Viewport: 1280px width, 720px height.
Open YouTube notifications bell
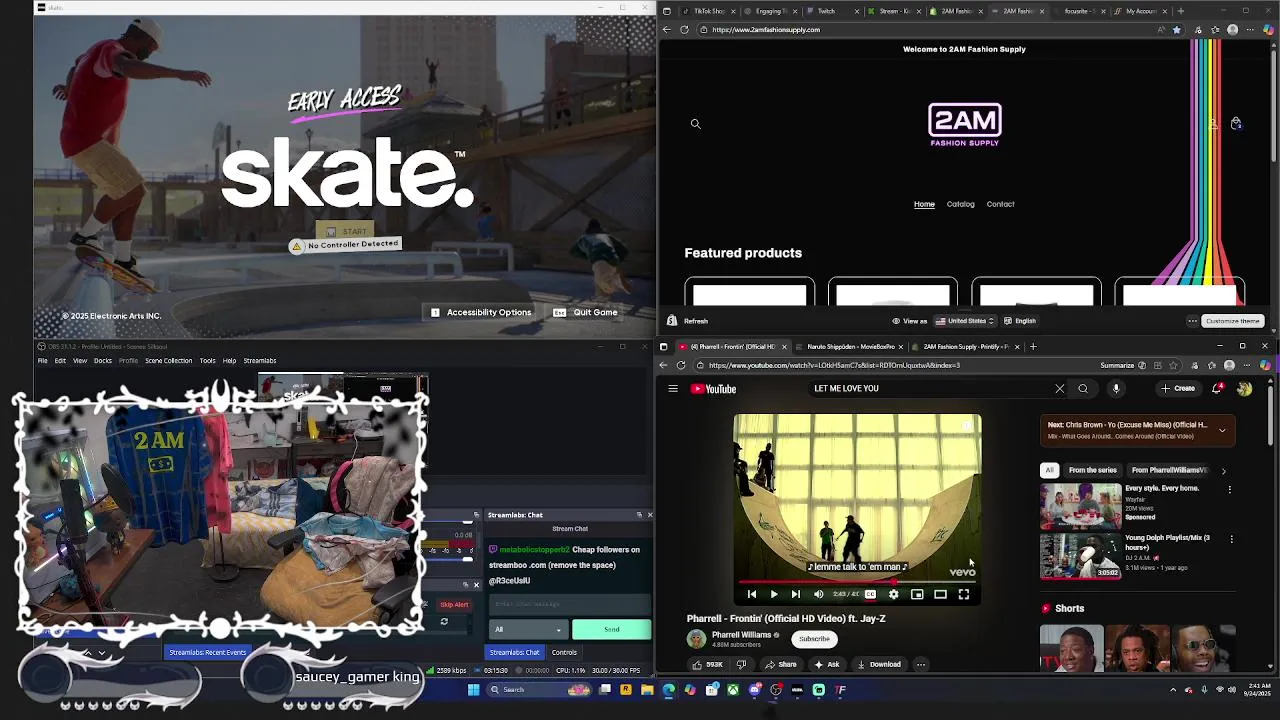coord(1217,389)
